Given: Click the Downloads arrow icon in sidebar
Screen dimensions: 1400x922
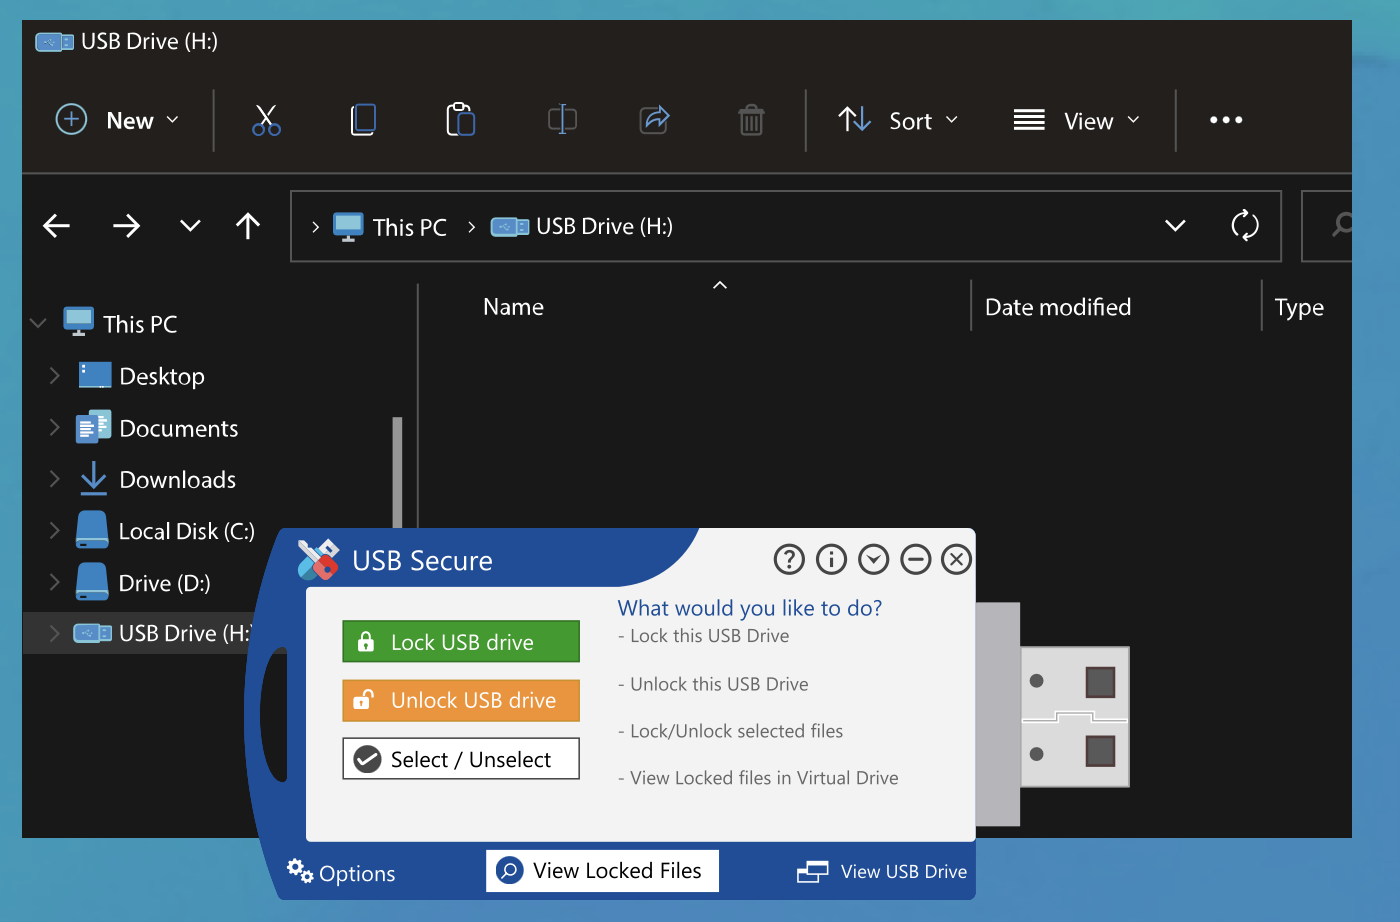Looking at the screenshot, I should (93, 478).
